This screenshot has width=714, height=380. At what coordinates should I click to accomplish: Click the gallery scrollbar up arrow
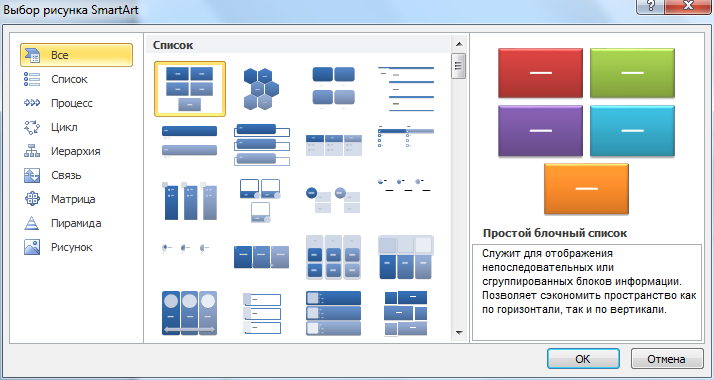click(459, 44)
